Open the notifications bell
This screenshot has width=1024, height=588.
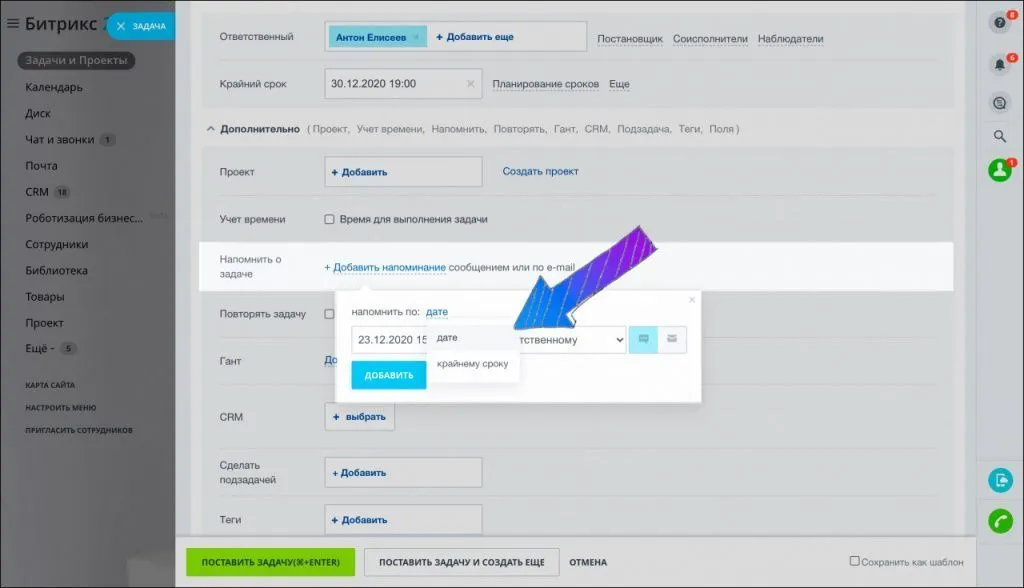pos(999,64)
